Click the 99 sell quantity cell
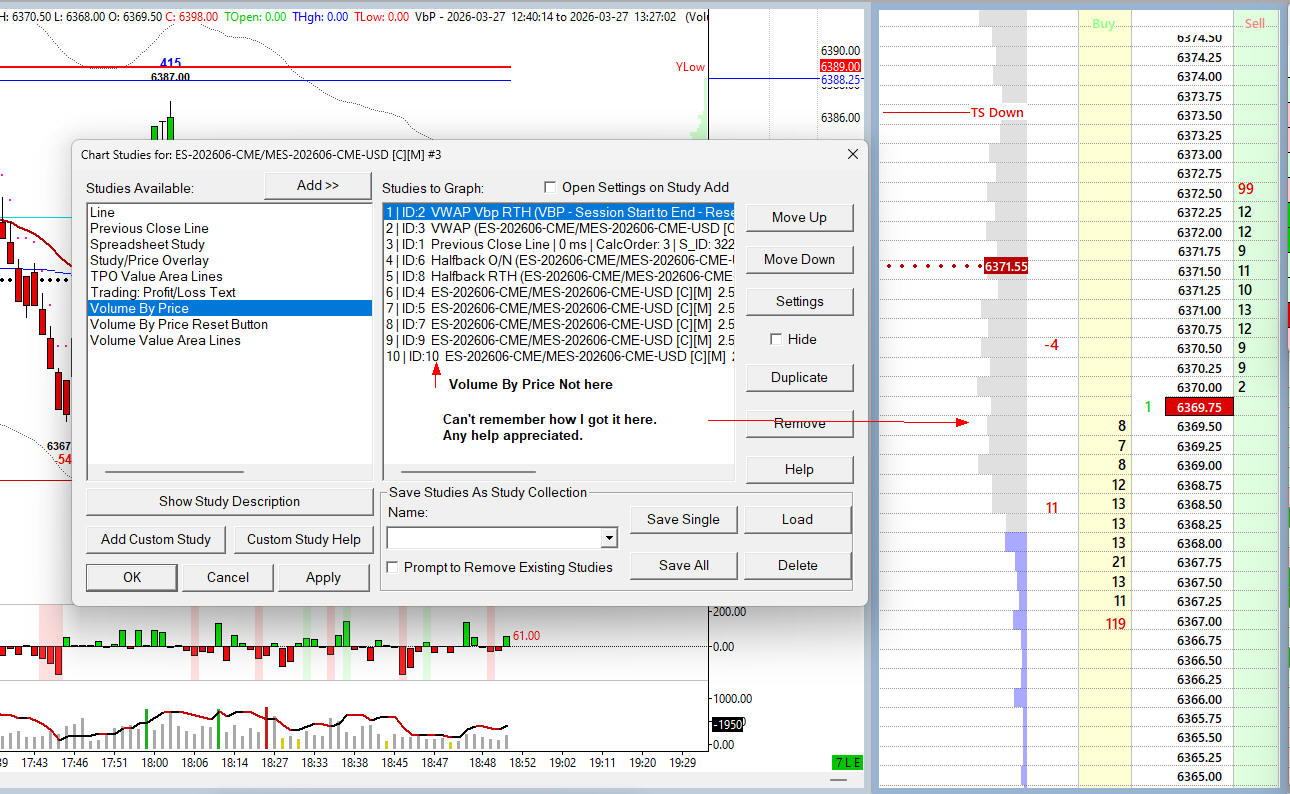 click(x=1245, y=189)
